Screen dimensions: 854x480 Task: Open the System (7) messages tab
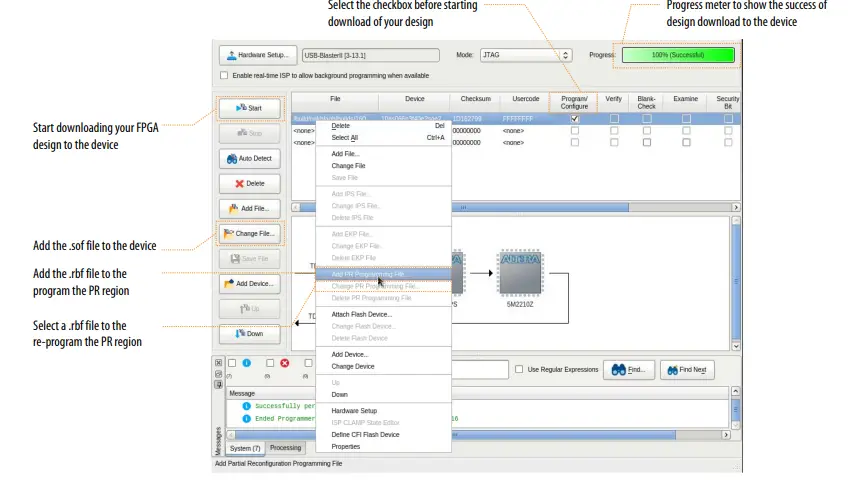click(245, 448)
